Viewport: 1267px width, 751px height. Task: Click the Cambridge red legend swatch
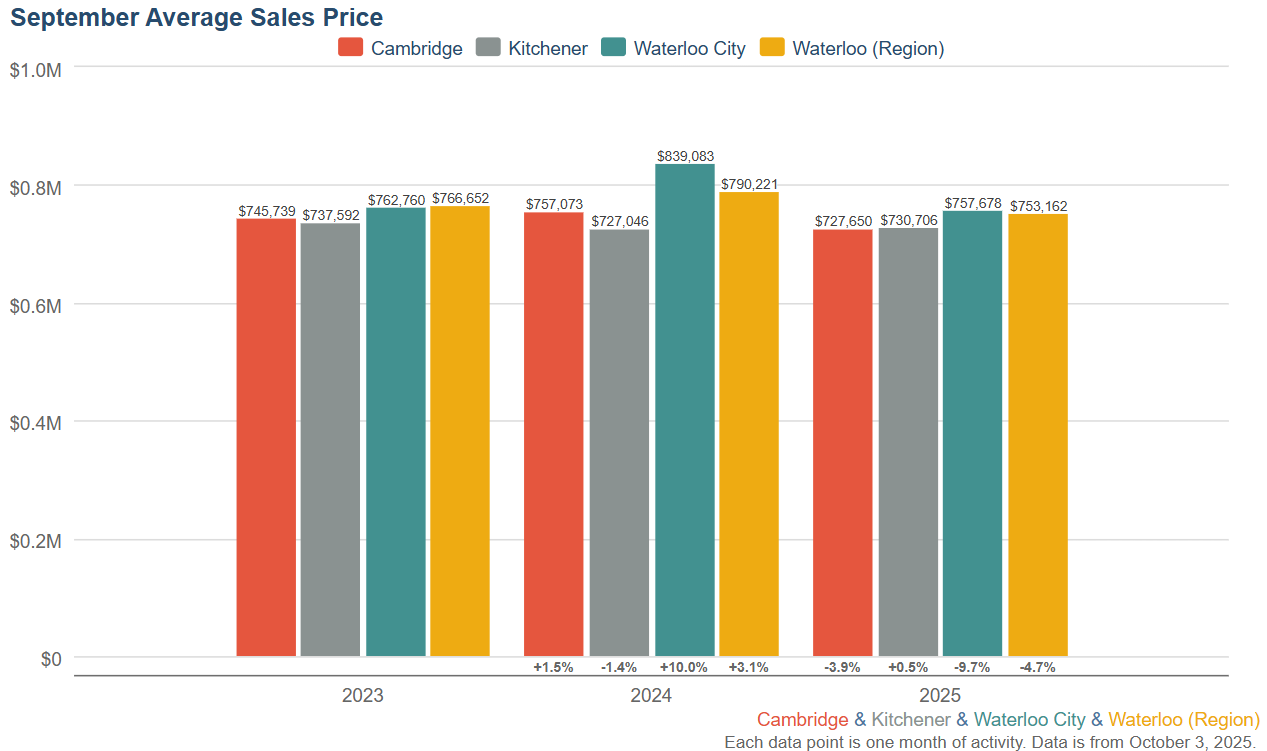351,48
